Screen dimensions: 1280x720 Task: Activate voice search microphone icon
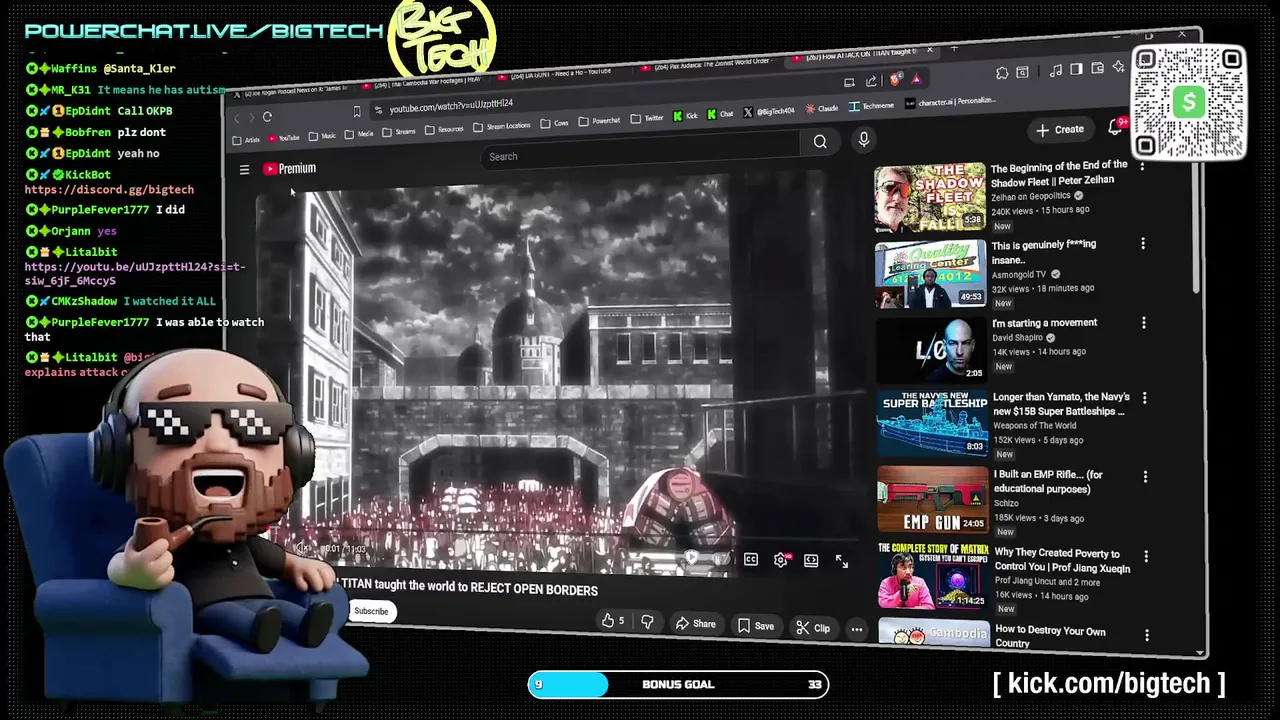[864, 140]
